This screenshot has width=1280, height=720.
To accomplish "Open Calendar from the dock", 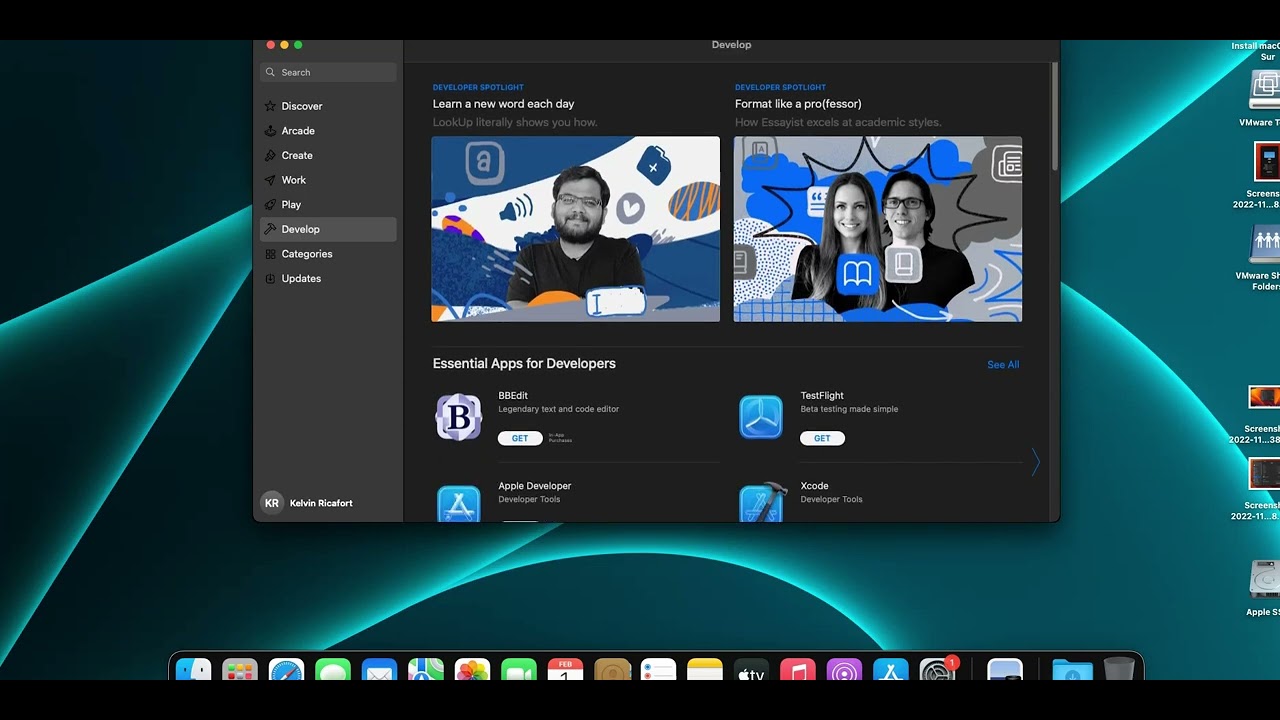I will (x=566, y=670).
